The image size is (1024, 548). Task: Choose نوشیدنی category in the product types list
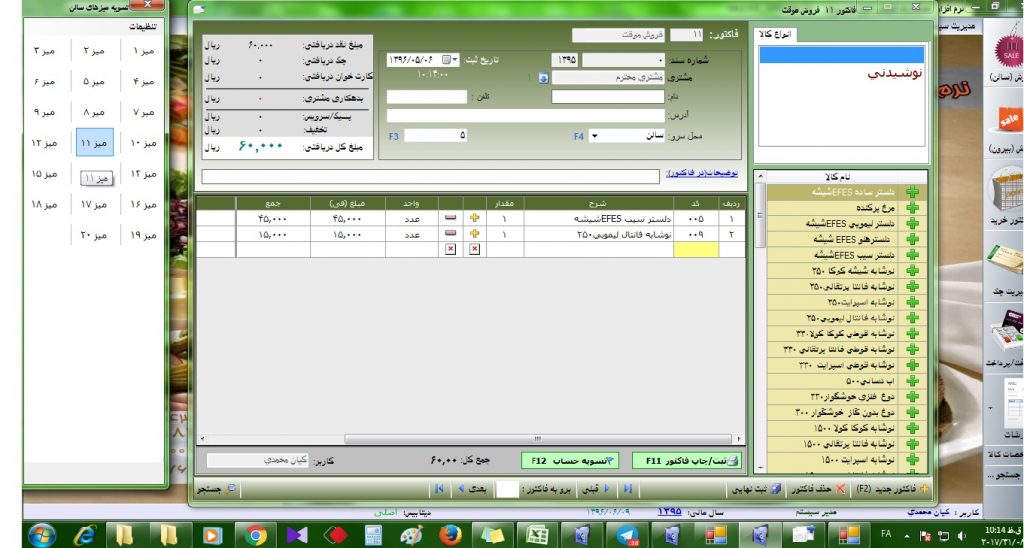(x=895, y=73)
